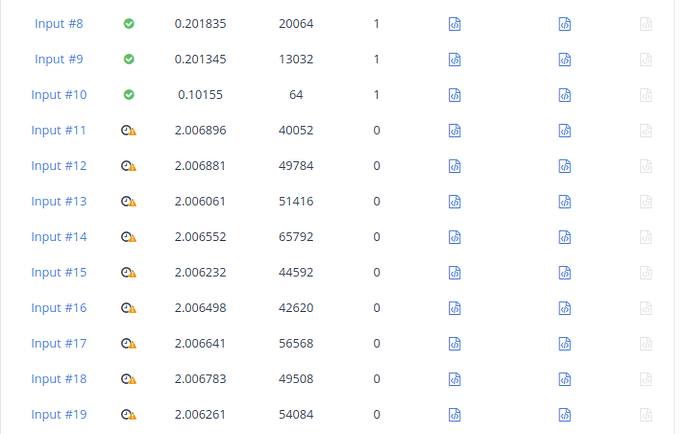Click timeout warning icon for Input #16

click(128, 308)
